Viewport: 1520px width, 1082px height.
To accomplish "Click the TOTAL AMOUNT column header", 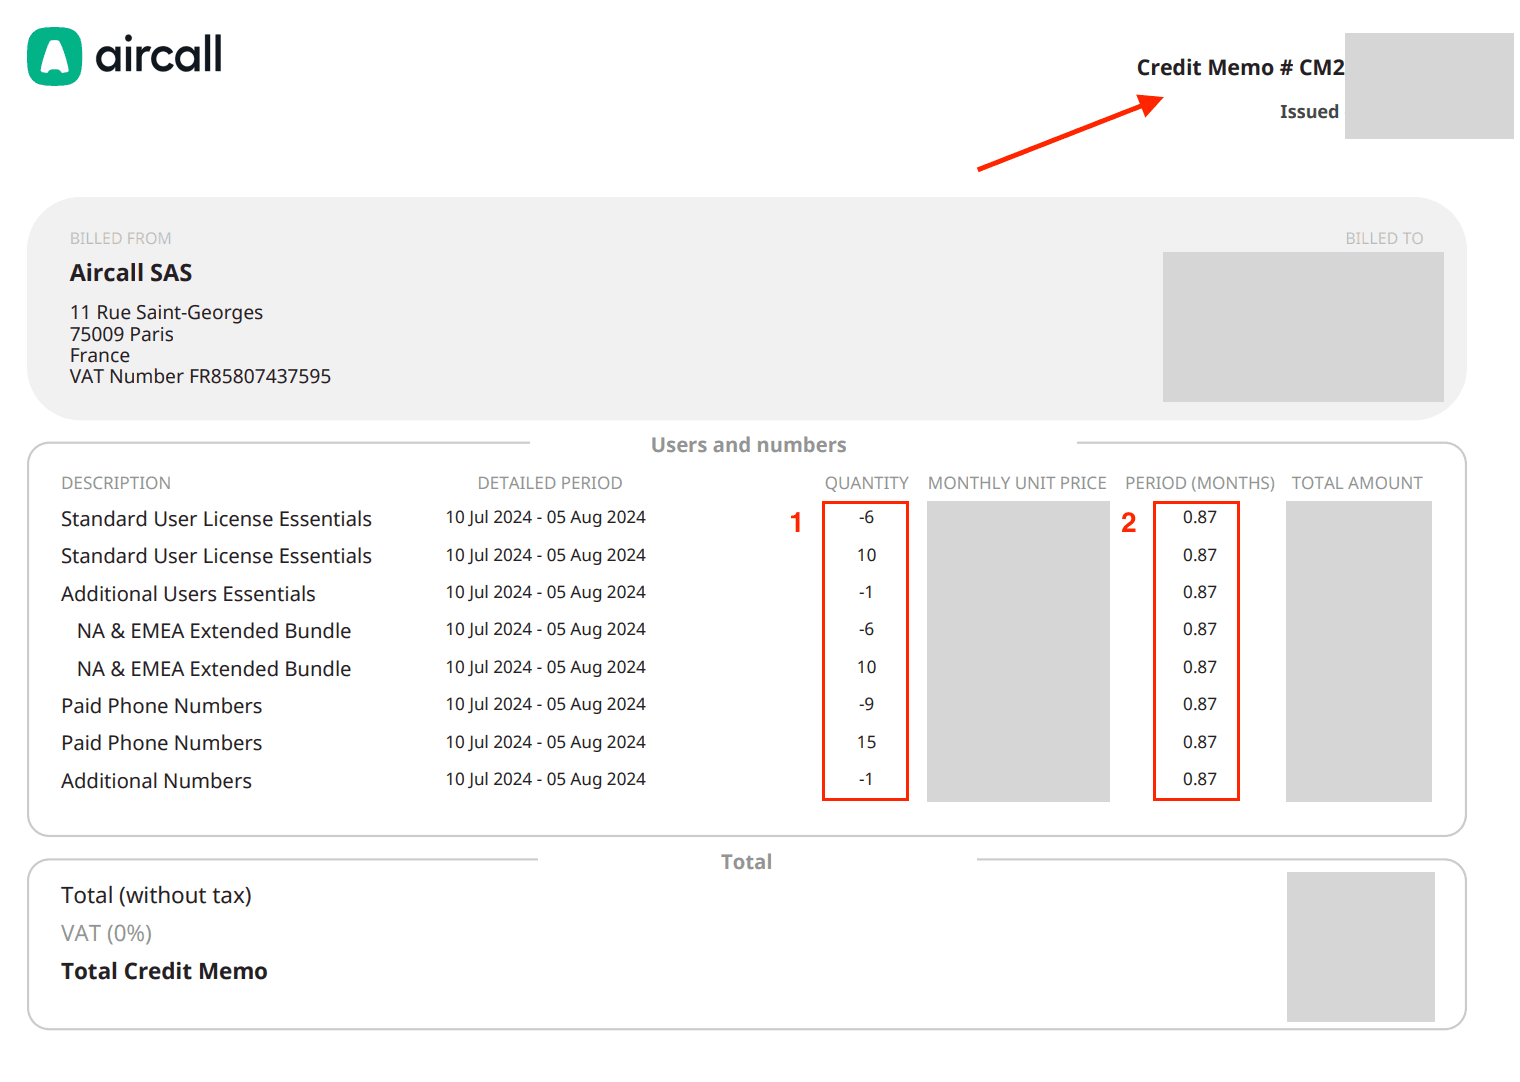I will coord(1356,483).
